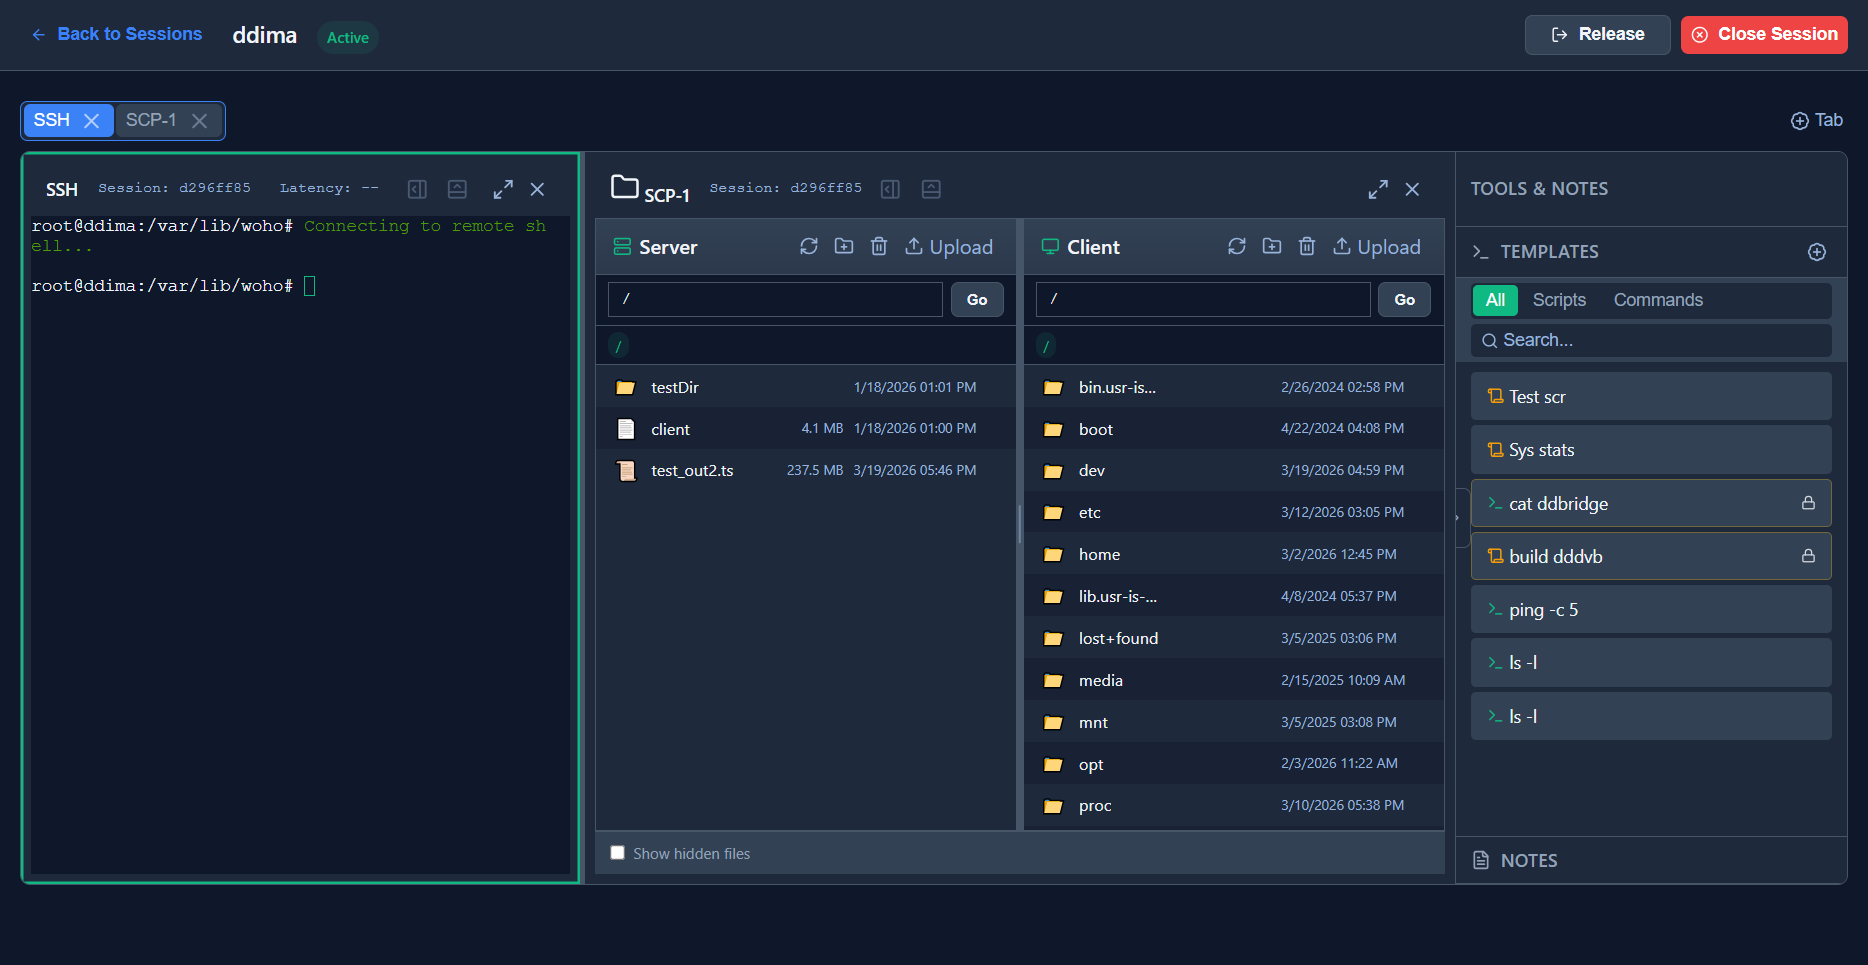Click Server delete trash icon

pyautogui.click(x=879, y=246)
